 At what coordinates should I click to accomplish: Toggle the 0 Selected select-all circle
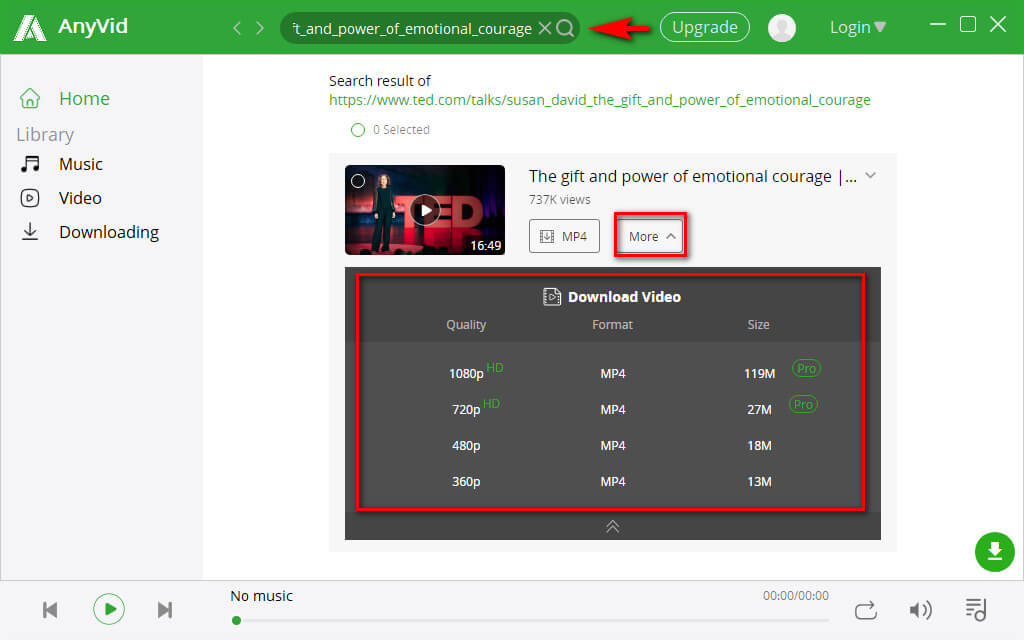pos(358,130)
